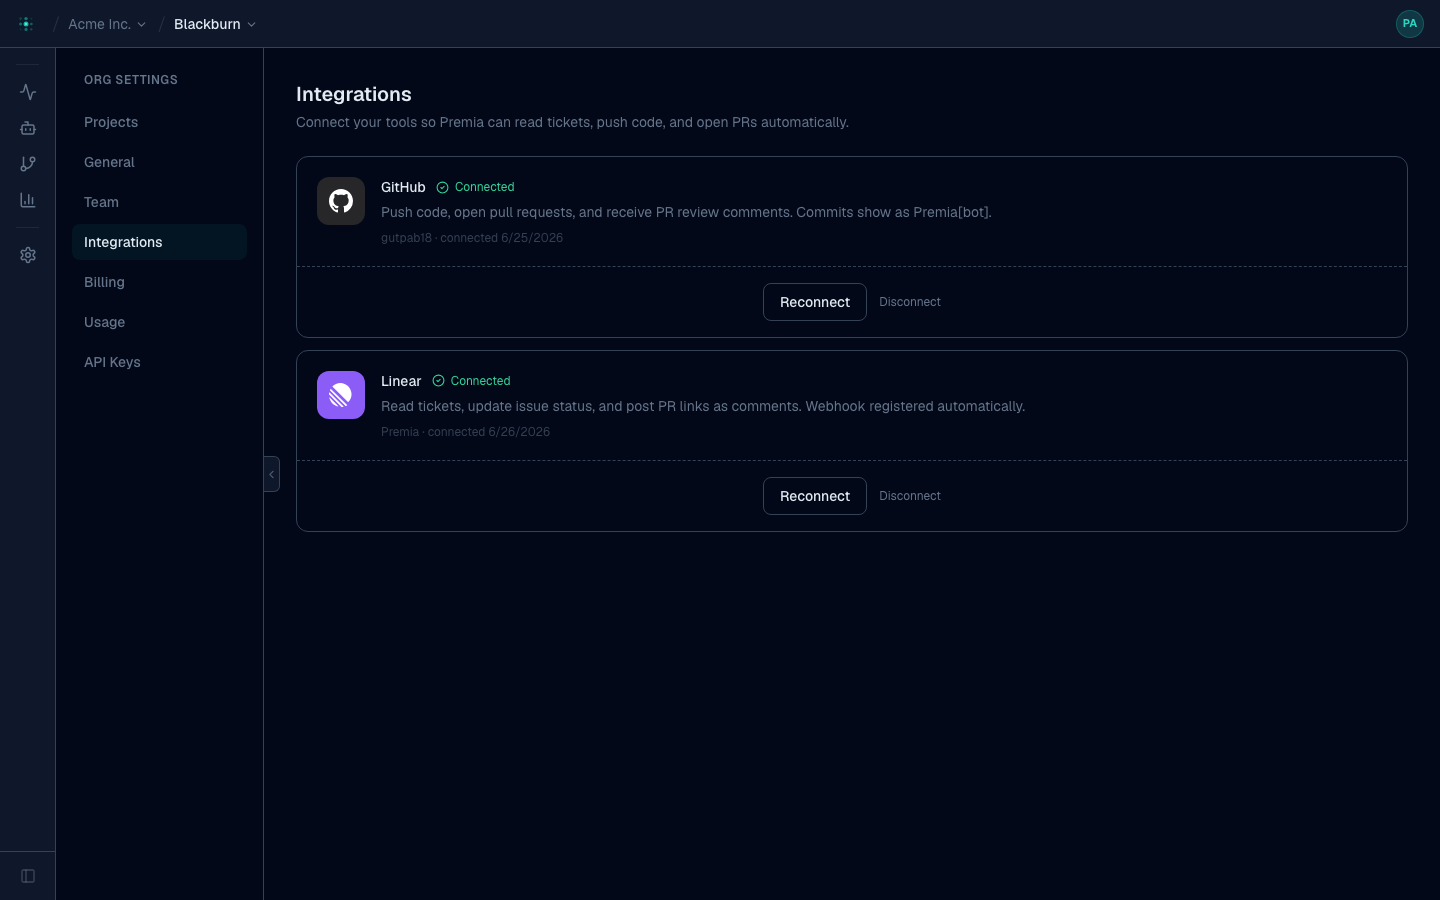Open the Team settings page

coord(159,202)
